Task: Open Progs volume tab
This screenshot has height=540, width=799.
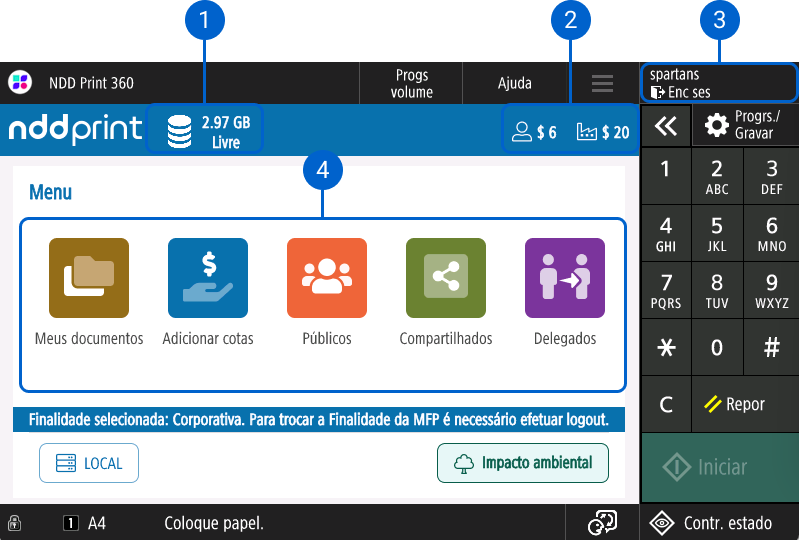Action: point(412,84)
